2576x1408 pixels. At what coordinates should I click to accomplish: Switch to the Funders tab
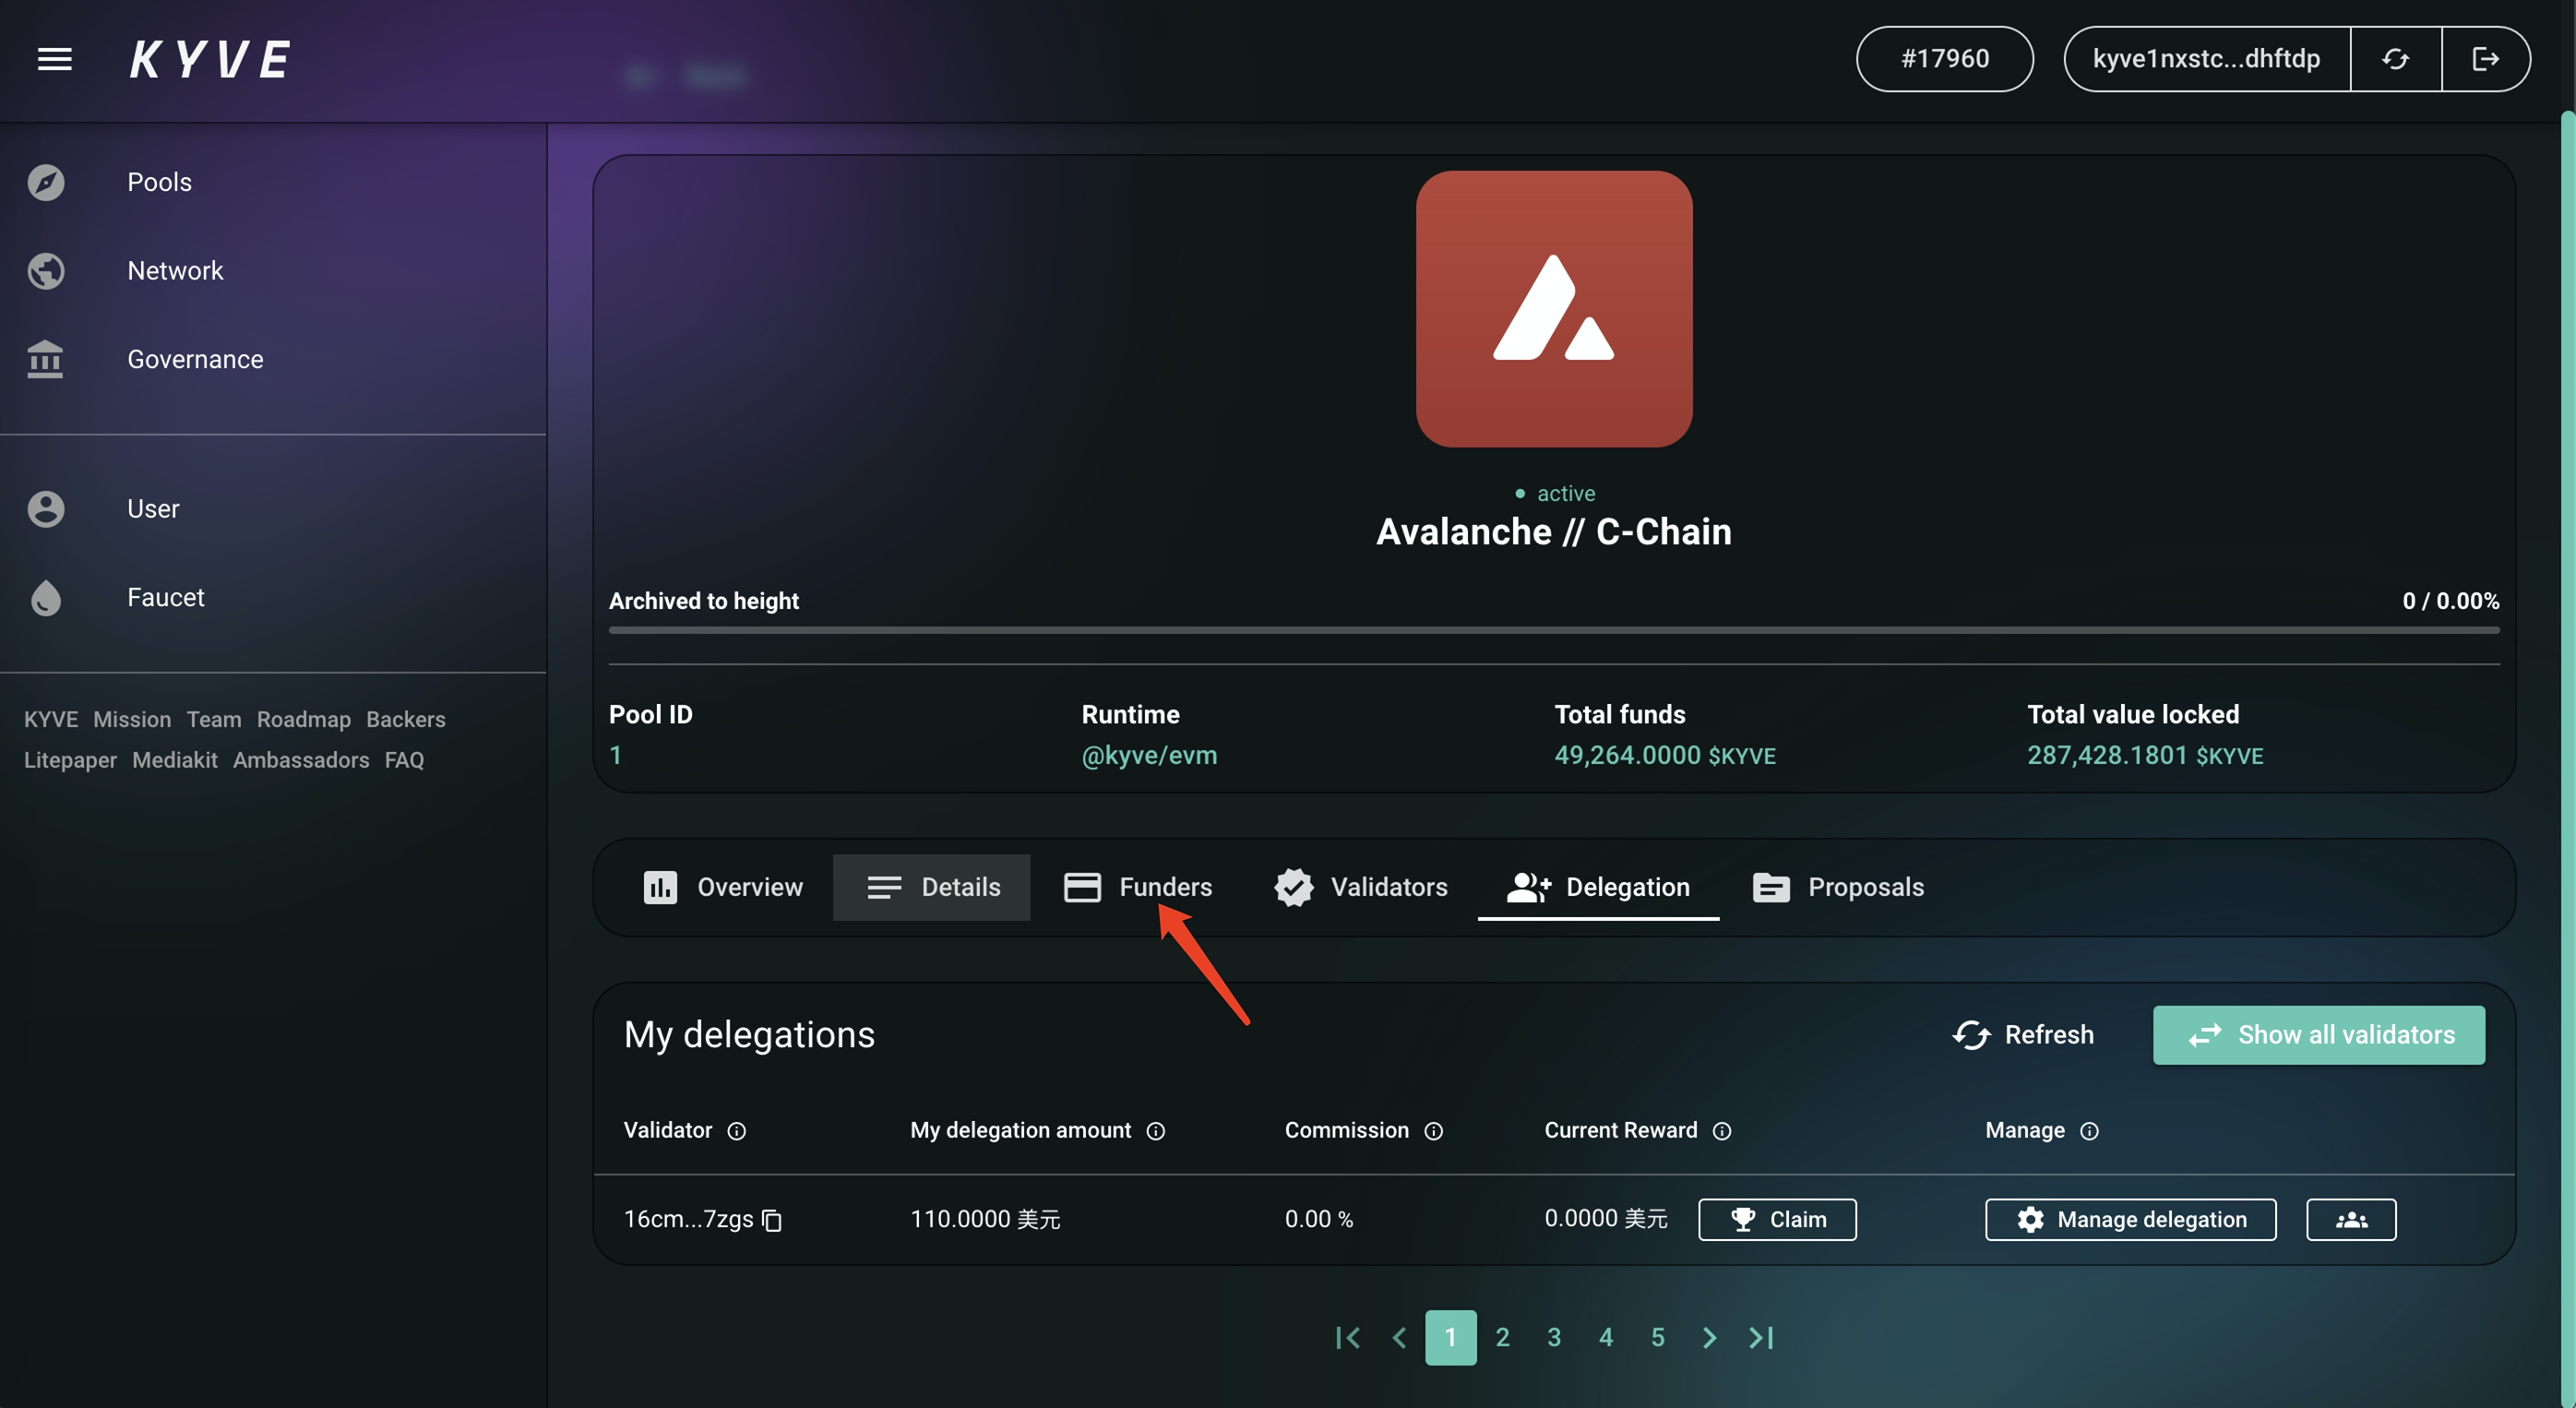[x=1138, y=887]
